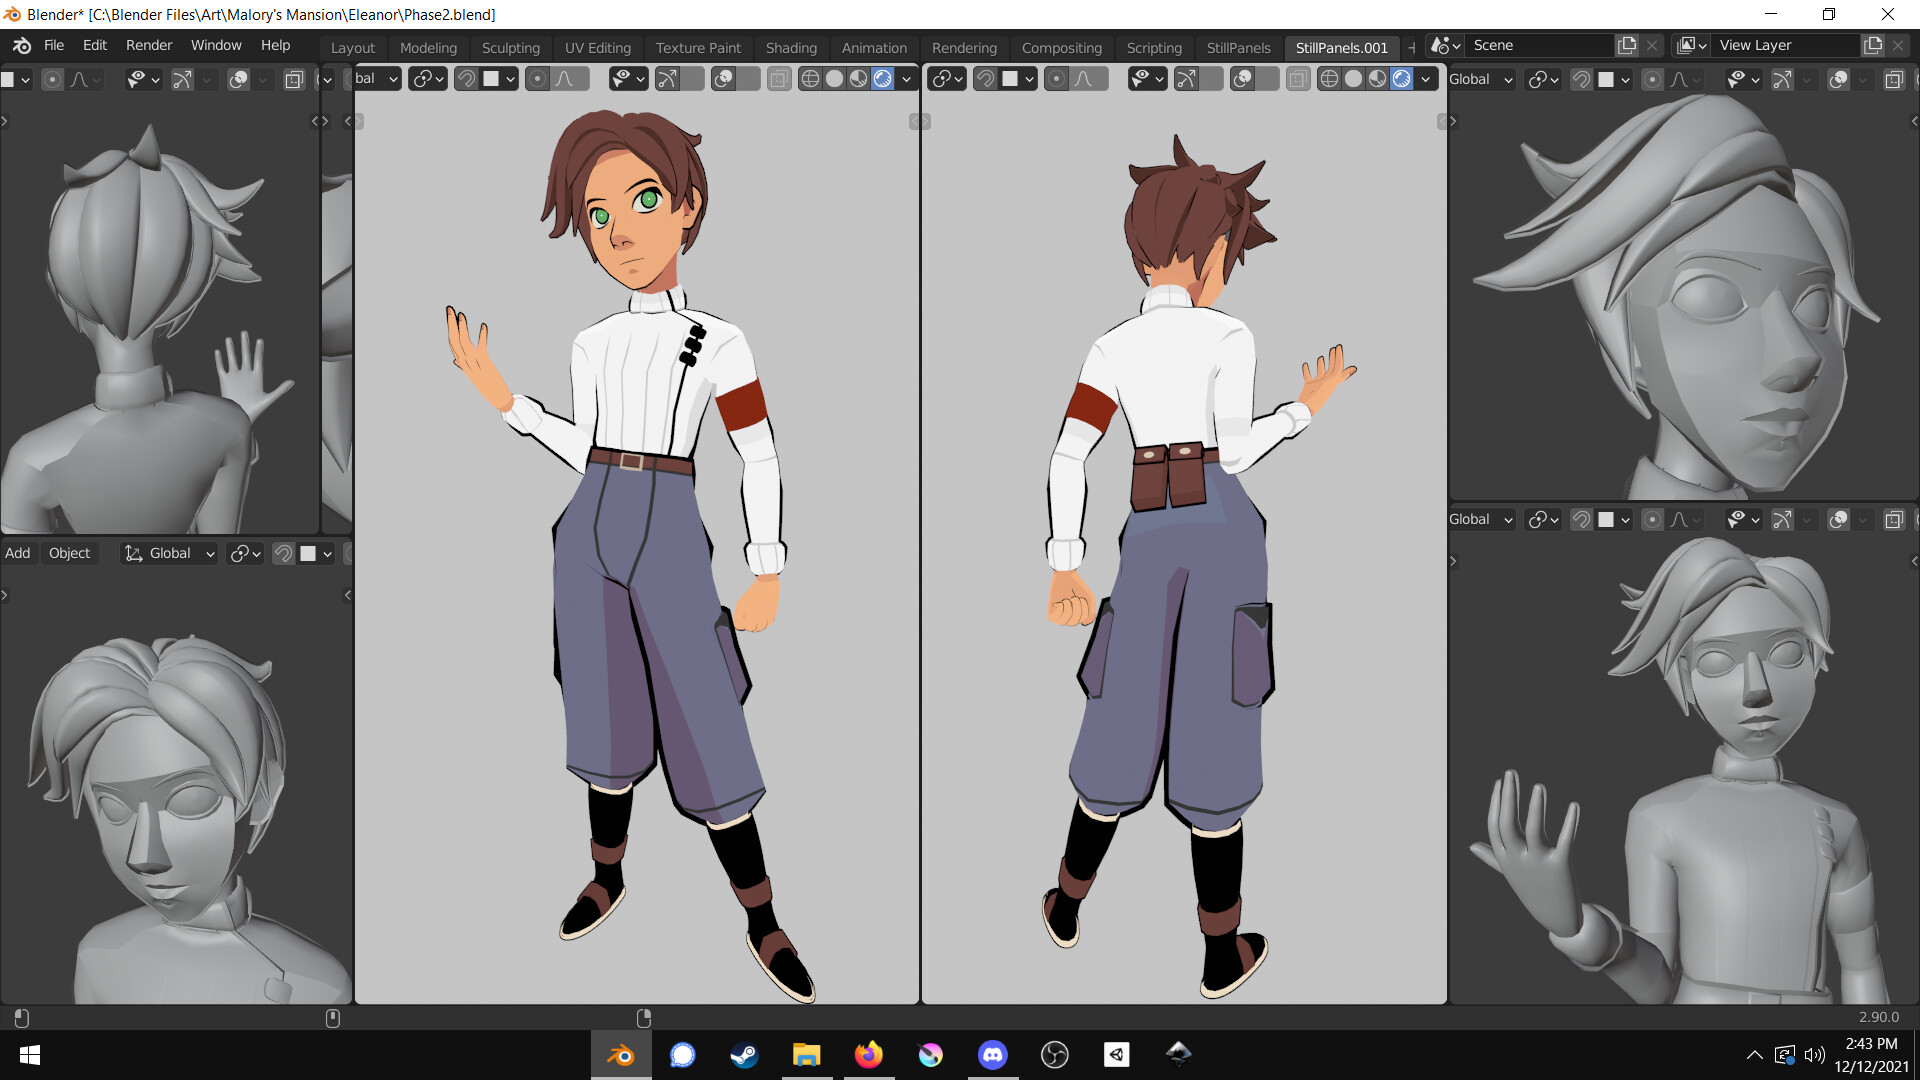1920x1080 pixels.
Task: Toggle overlays in the back-view viewport header
Action: pyautogui.click(x=1242, y=79)
